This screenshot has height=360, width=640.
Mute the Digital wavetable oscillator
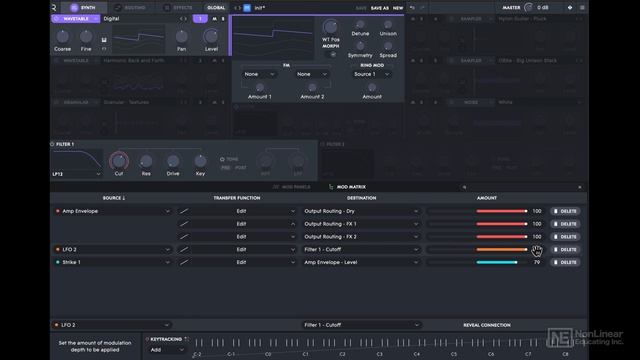coord(214,19)
